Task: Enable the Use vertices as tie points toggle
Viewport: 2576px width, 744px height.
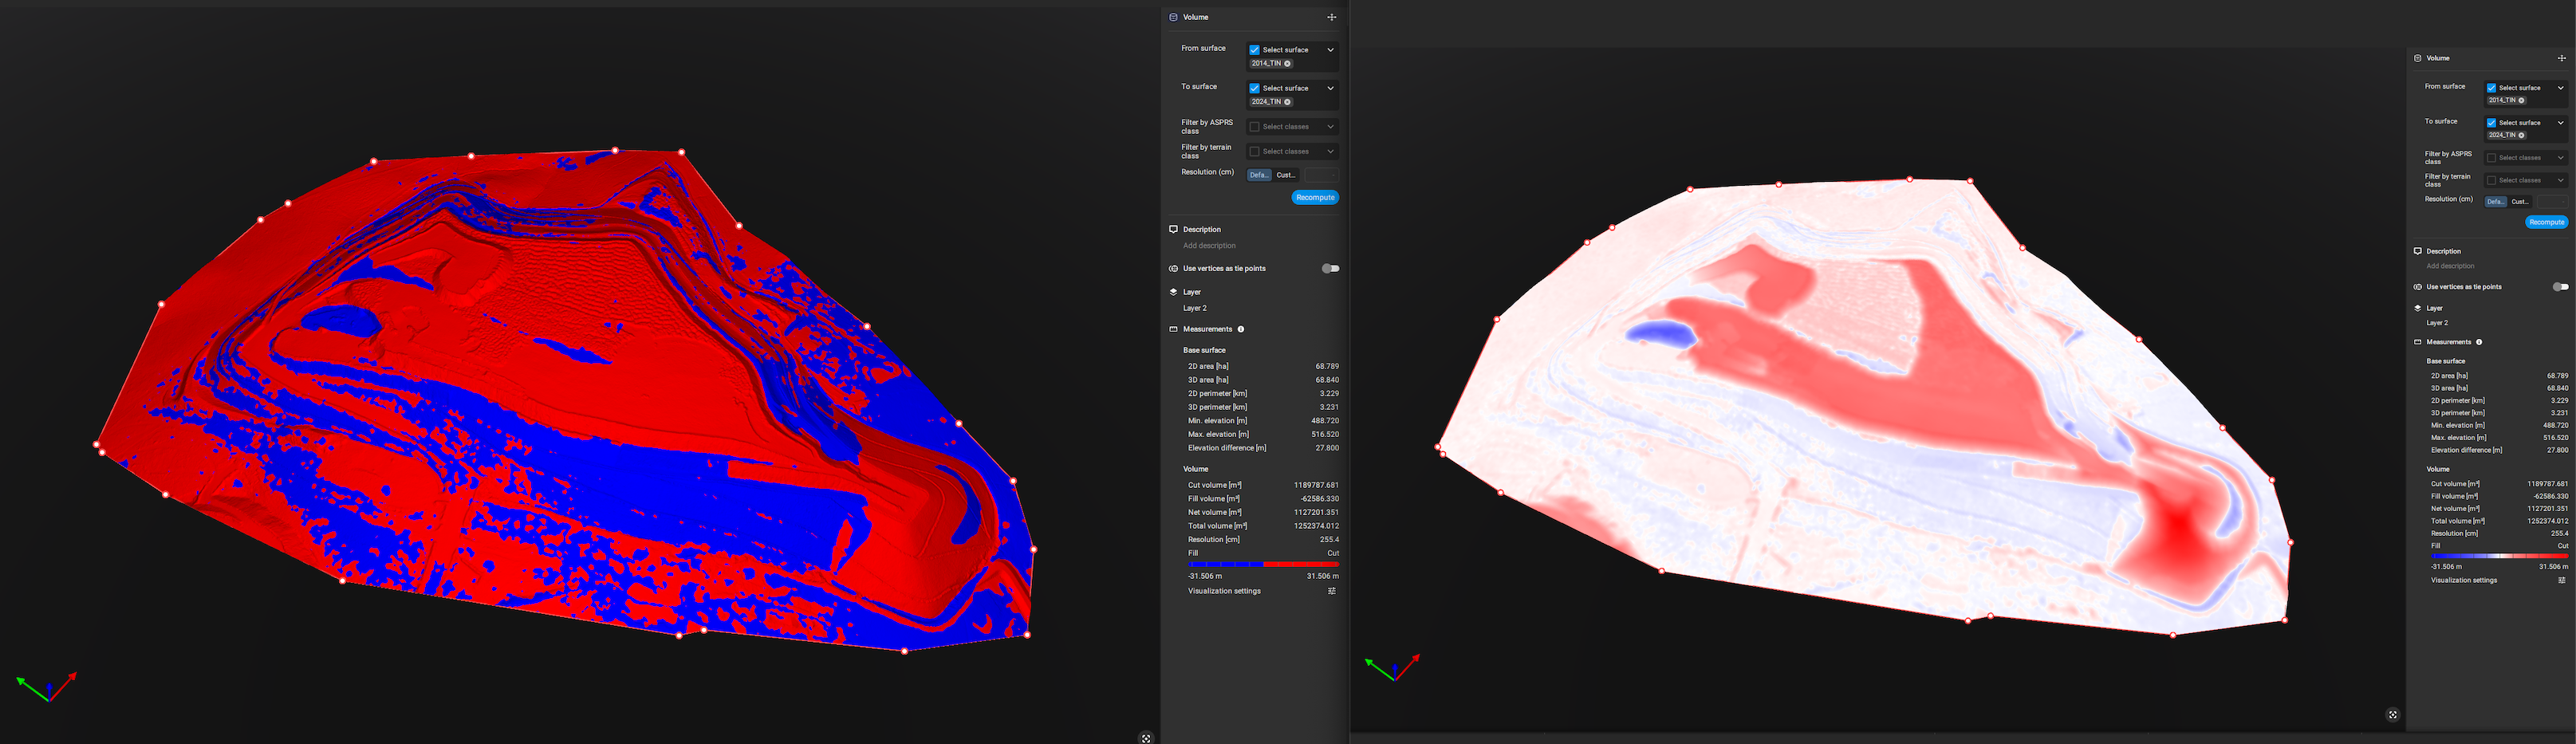Action: [x=1330, y=268]
